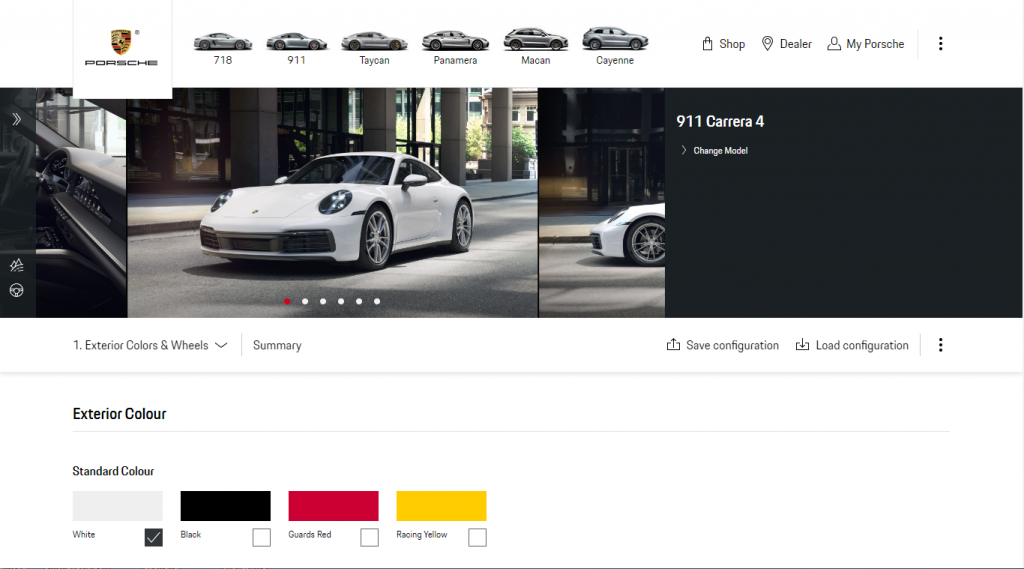1024x569 pixels.
Task: Click the Save configuration label
Action: click(732, 345)
